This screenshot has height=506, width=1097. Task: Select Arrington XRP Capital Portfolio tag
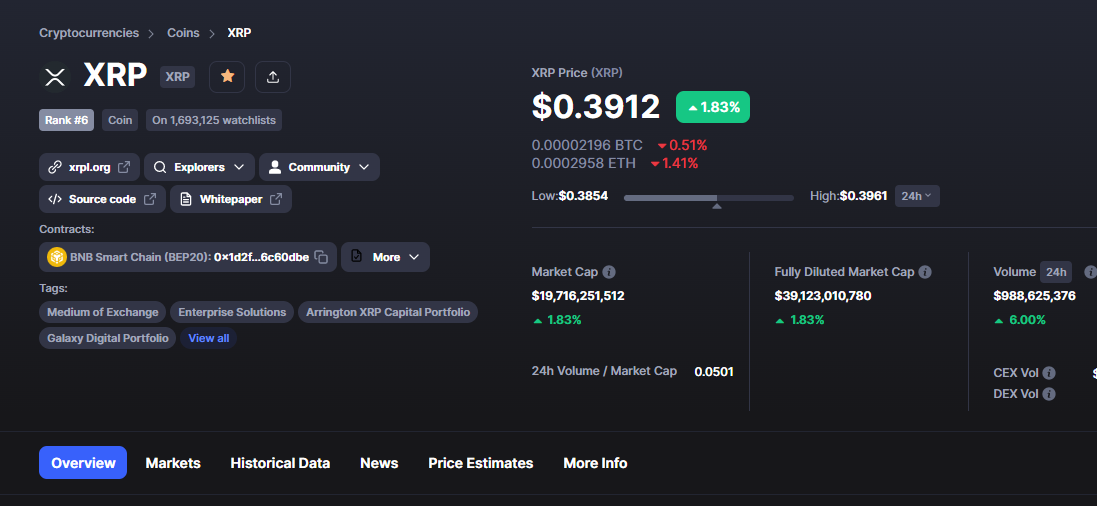click(x=388, y=312)
